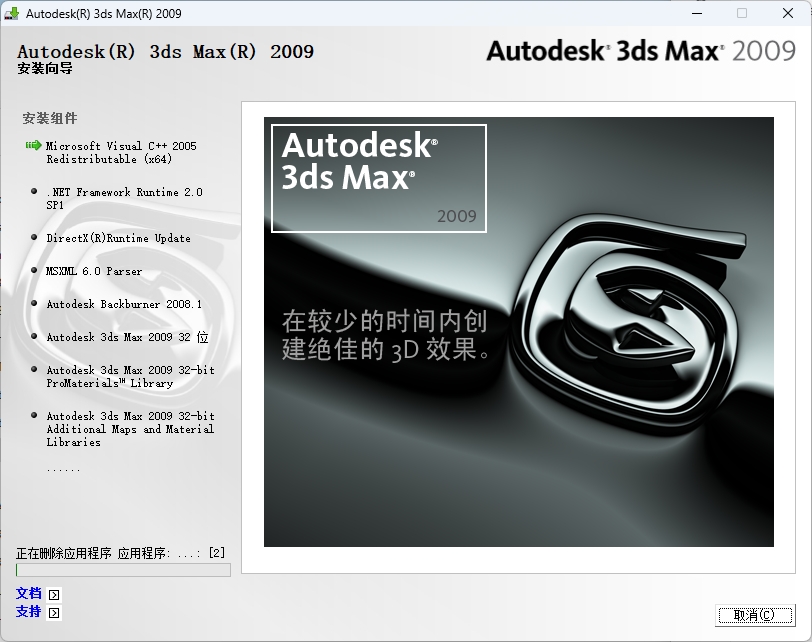Open the 文档 link
Image resolution: width=812 pixels, height=642 pixels.
(29, 593)
